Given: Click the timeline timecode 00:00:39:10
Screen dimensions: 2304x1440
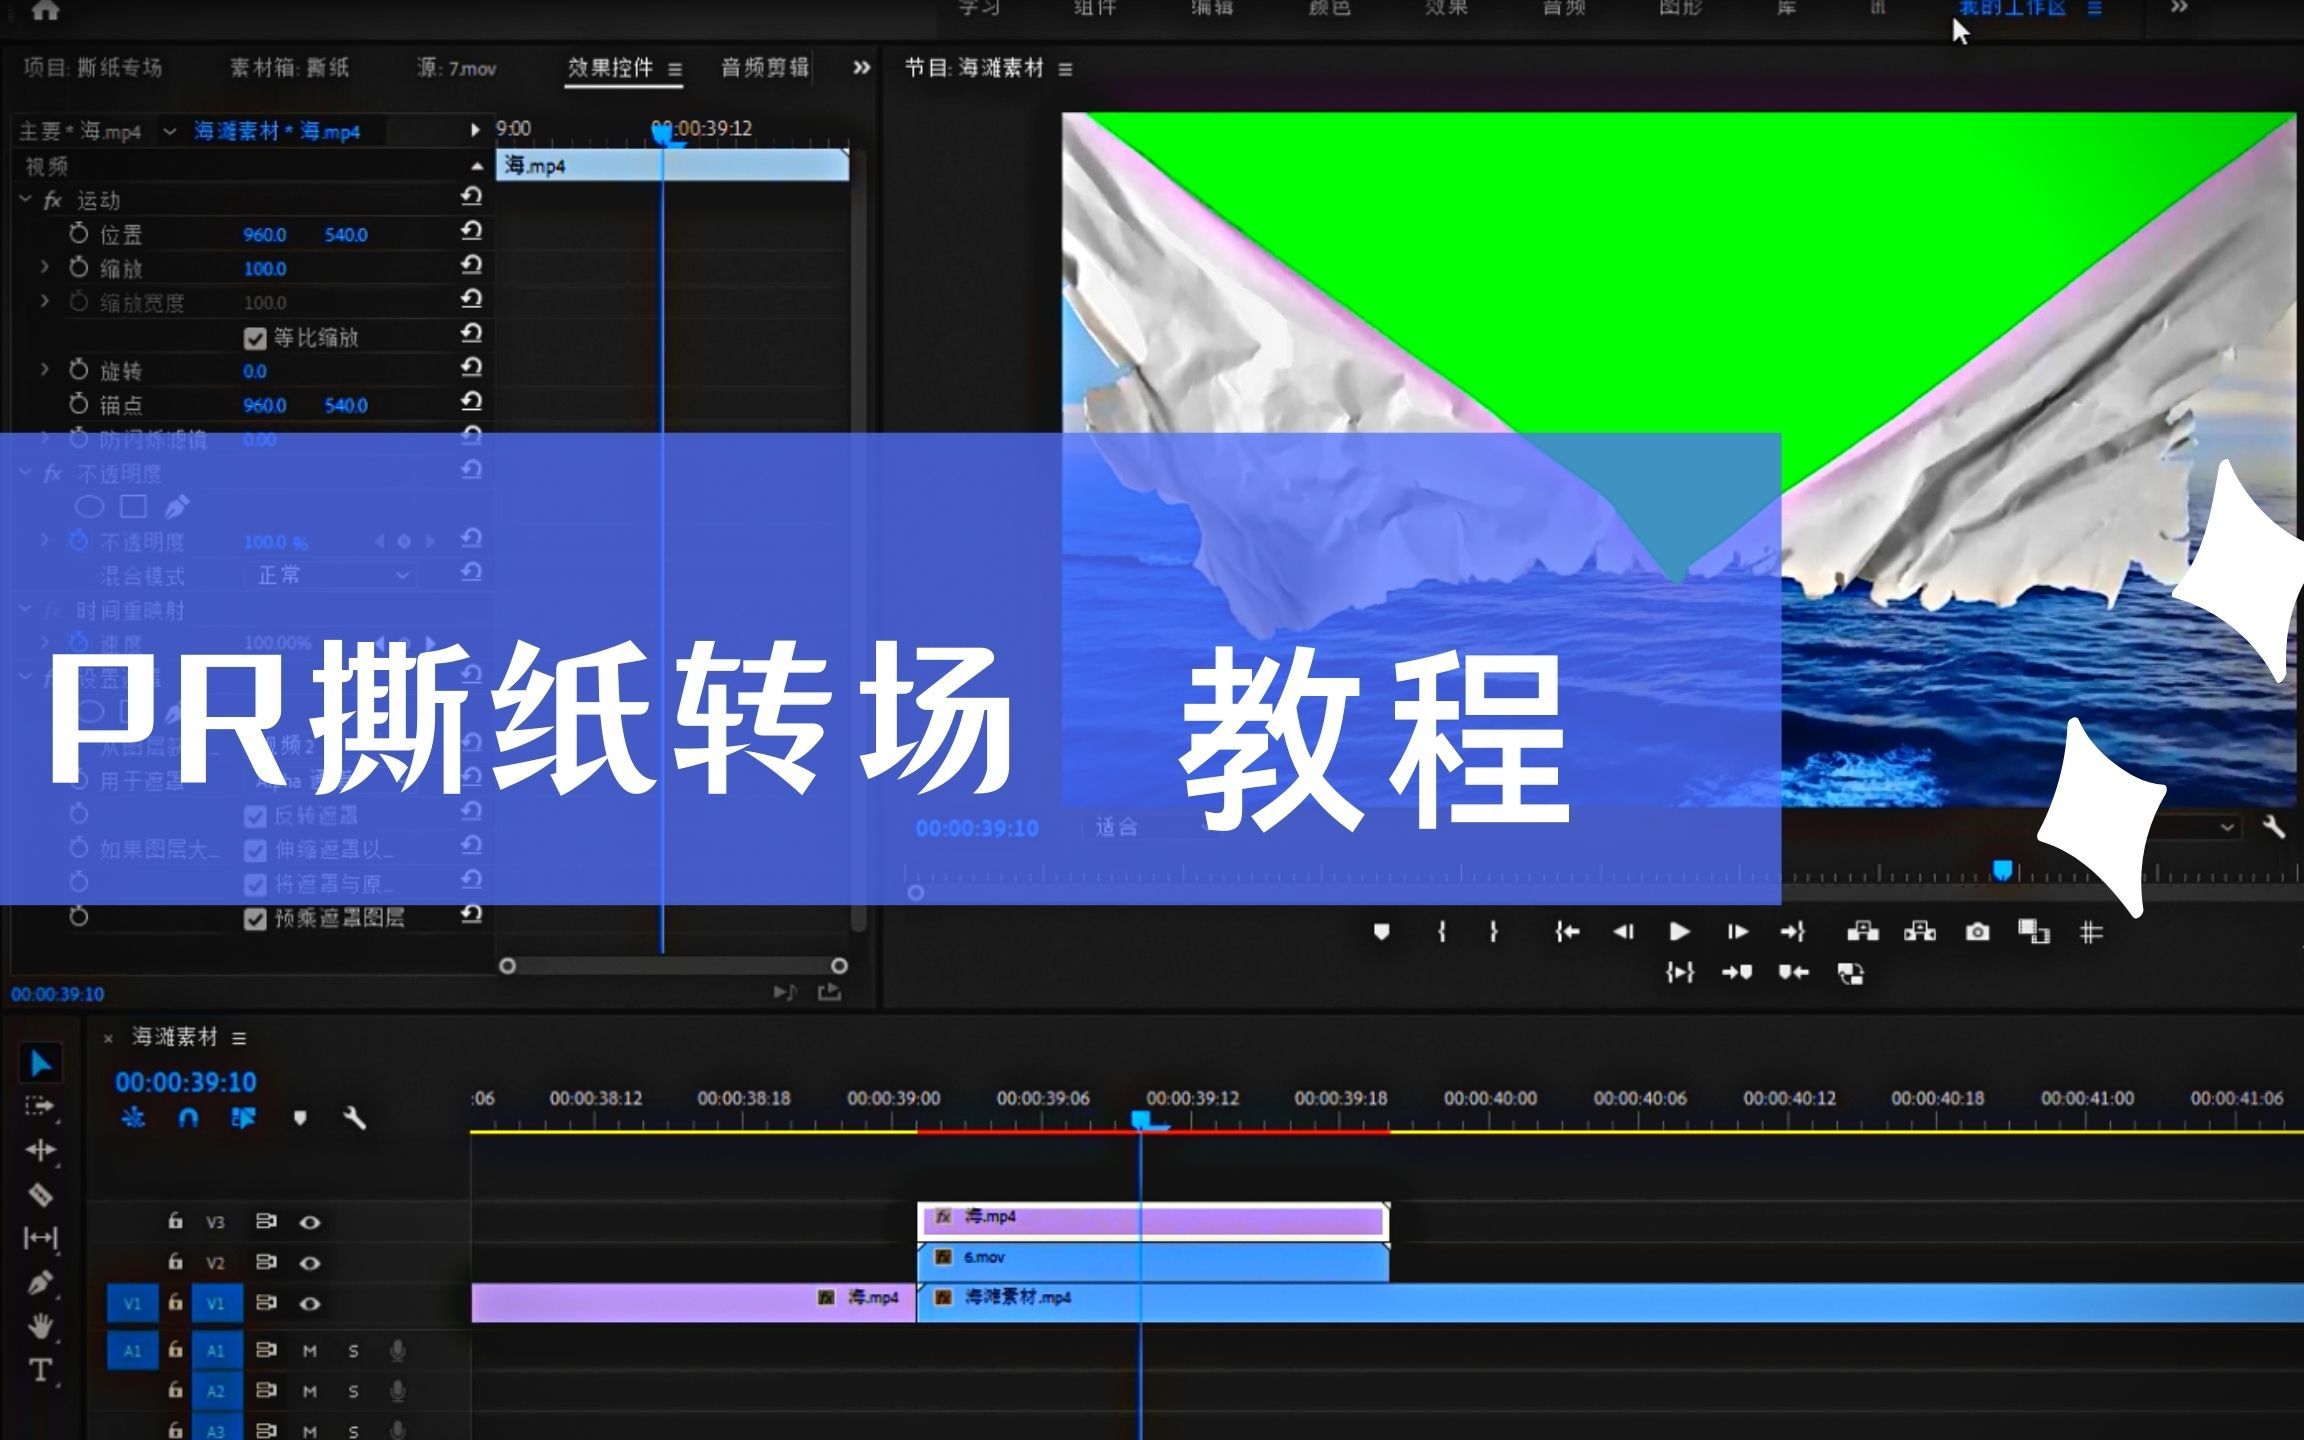Looking at the screenshot, I should point(186,1082).
